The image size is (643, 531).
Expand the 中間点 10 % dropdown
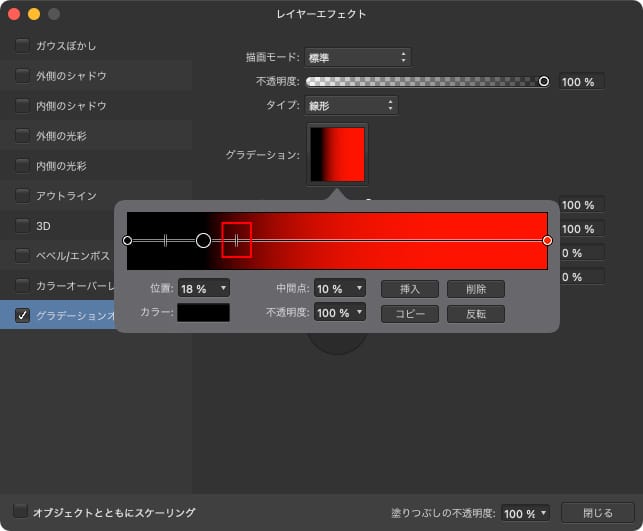[x=340, y=288]
